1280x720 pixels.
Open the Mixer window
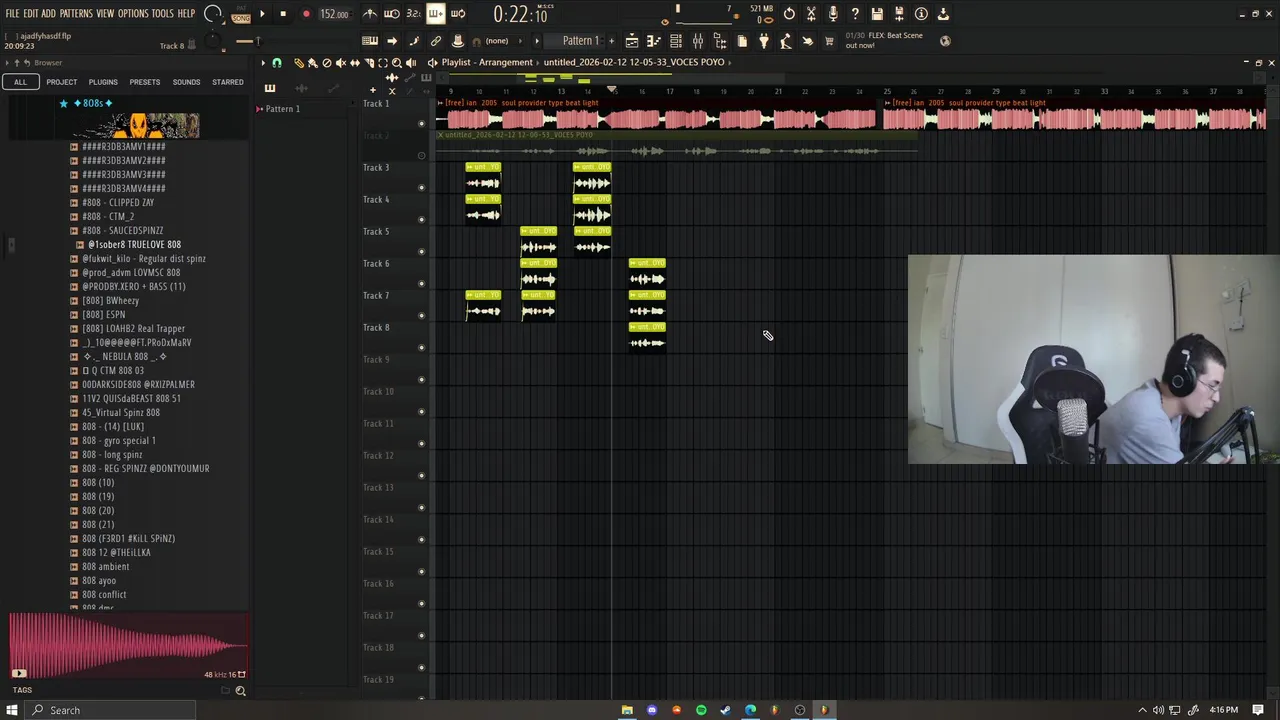point(698,41)
